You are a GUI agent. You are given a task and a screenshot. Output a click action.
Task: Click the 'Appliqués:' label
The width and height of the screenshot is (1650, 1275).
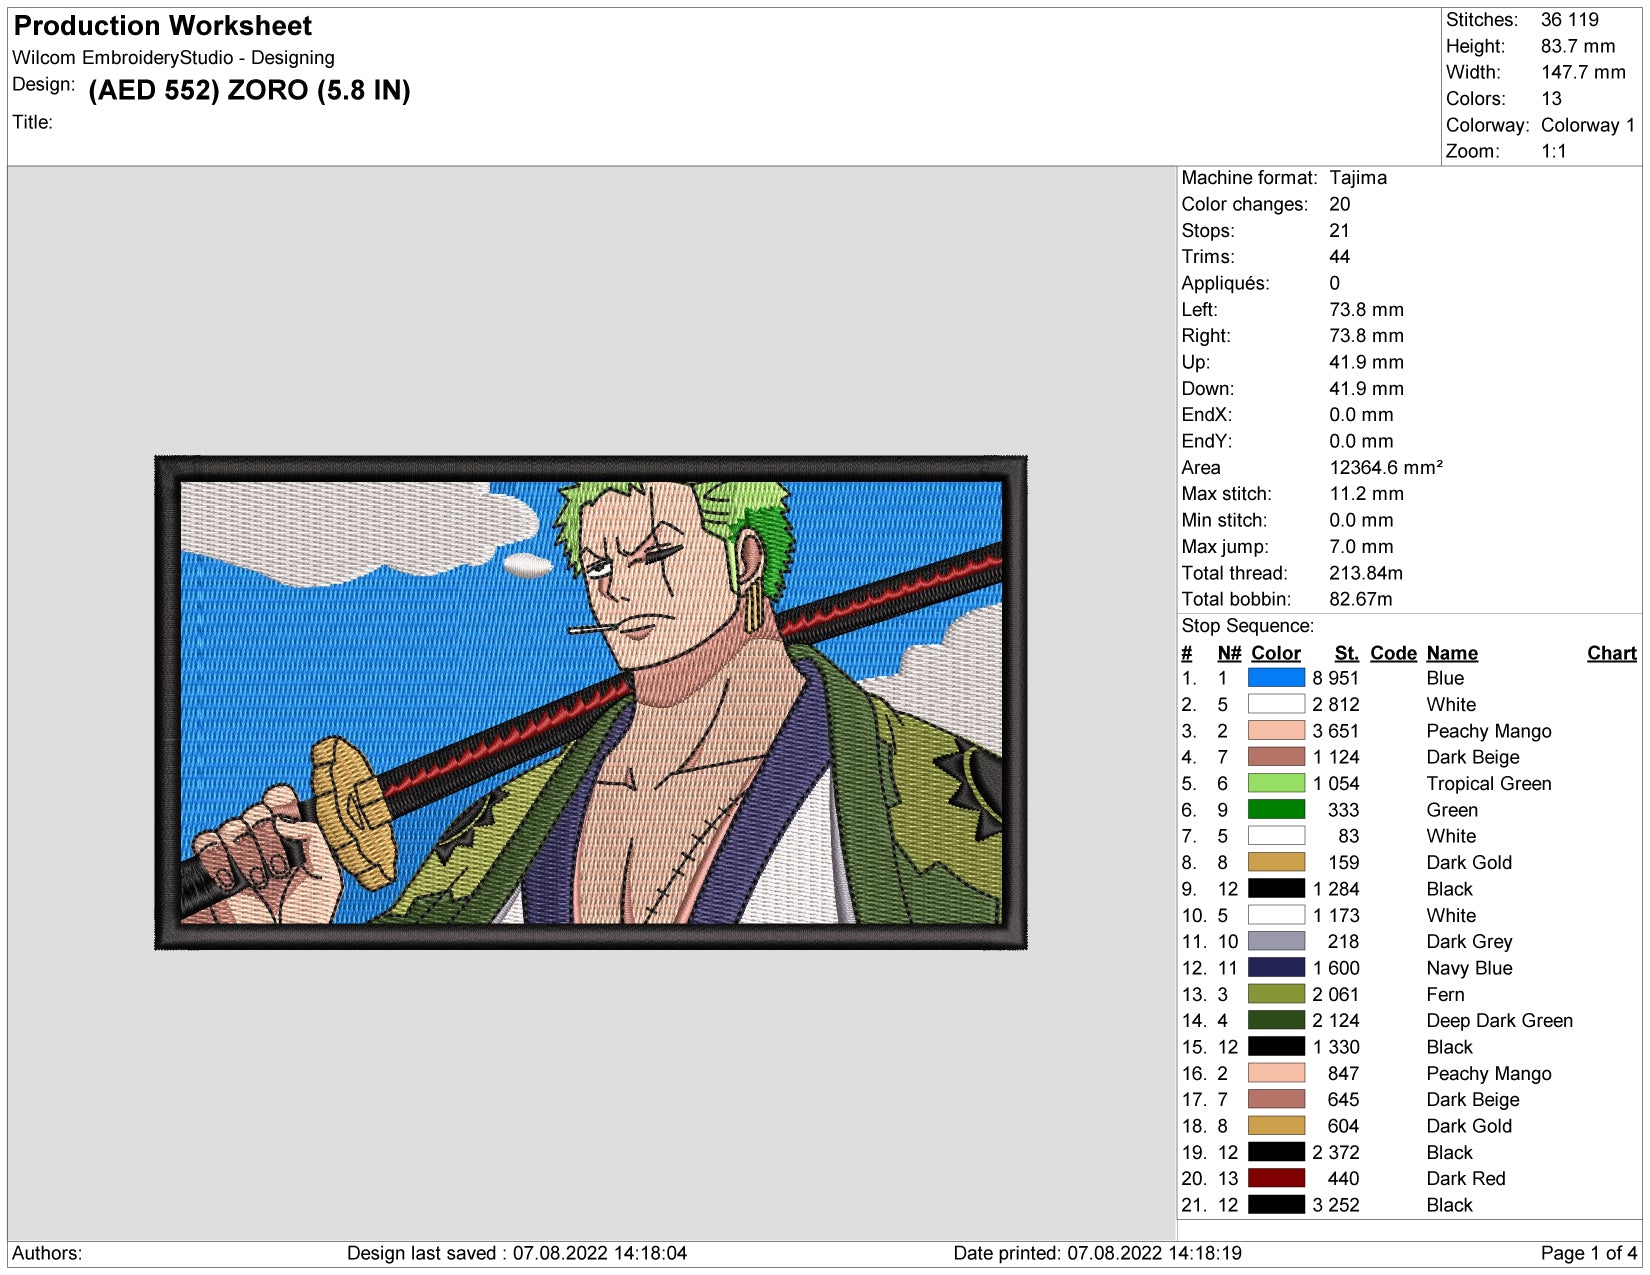click(x=1225, y=283)
